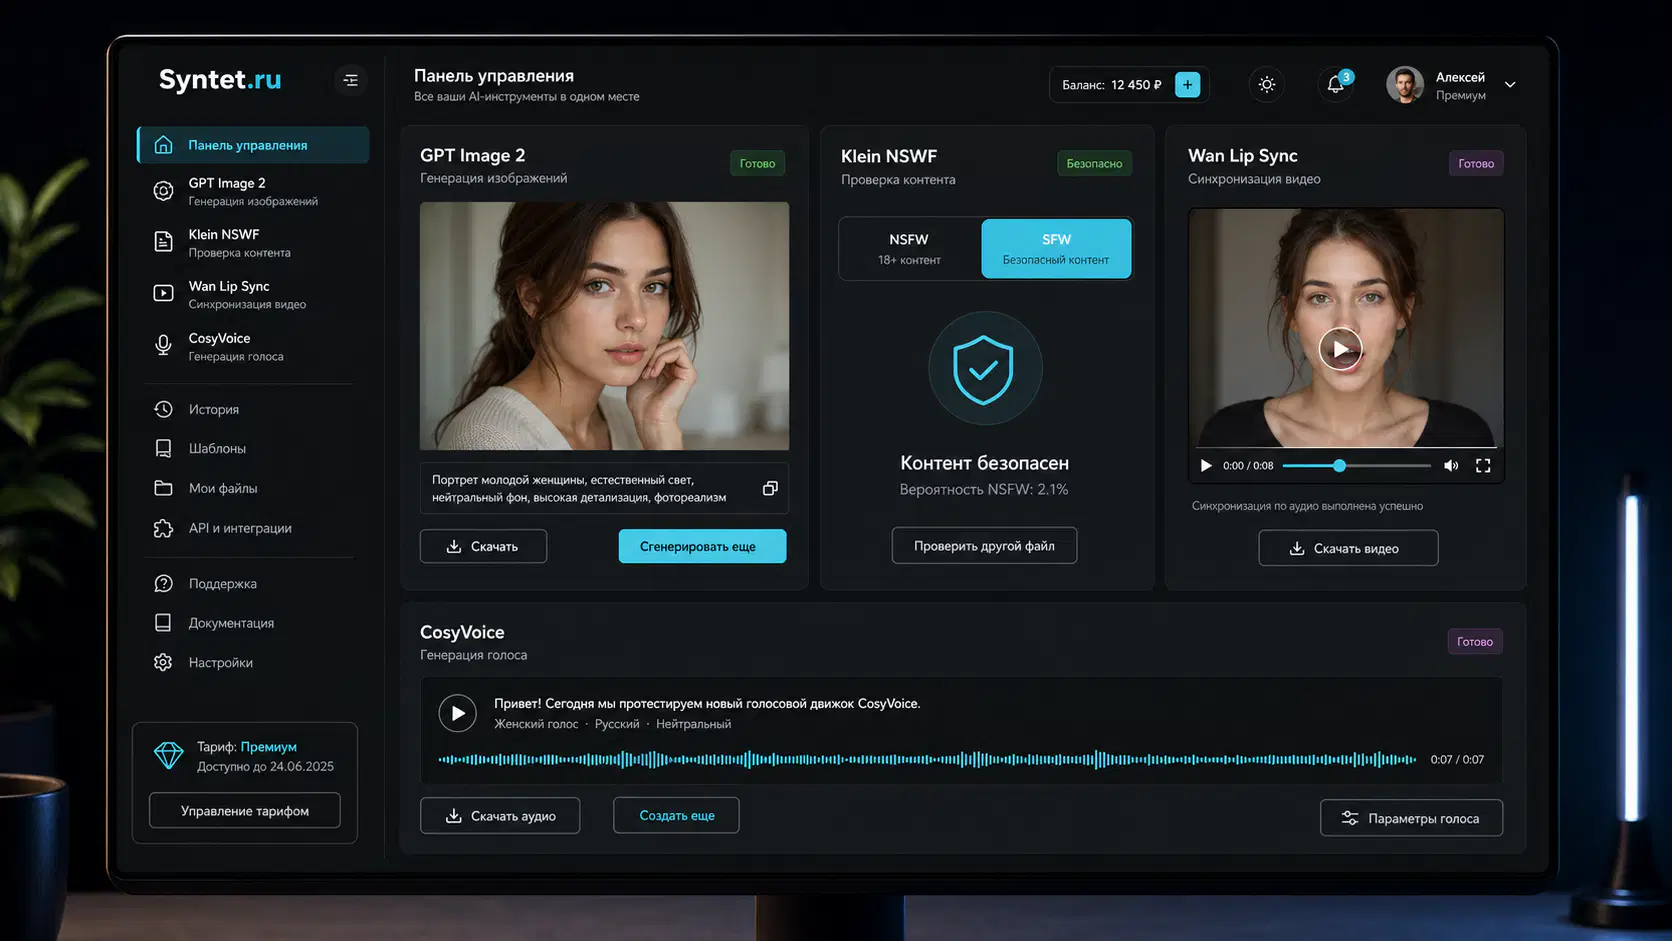Click the Поддержка question icon
1672x941 pixels.
click(163, 583)
